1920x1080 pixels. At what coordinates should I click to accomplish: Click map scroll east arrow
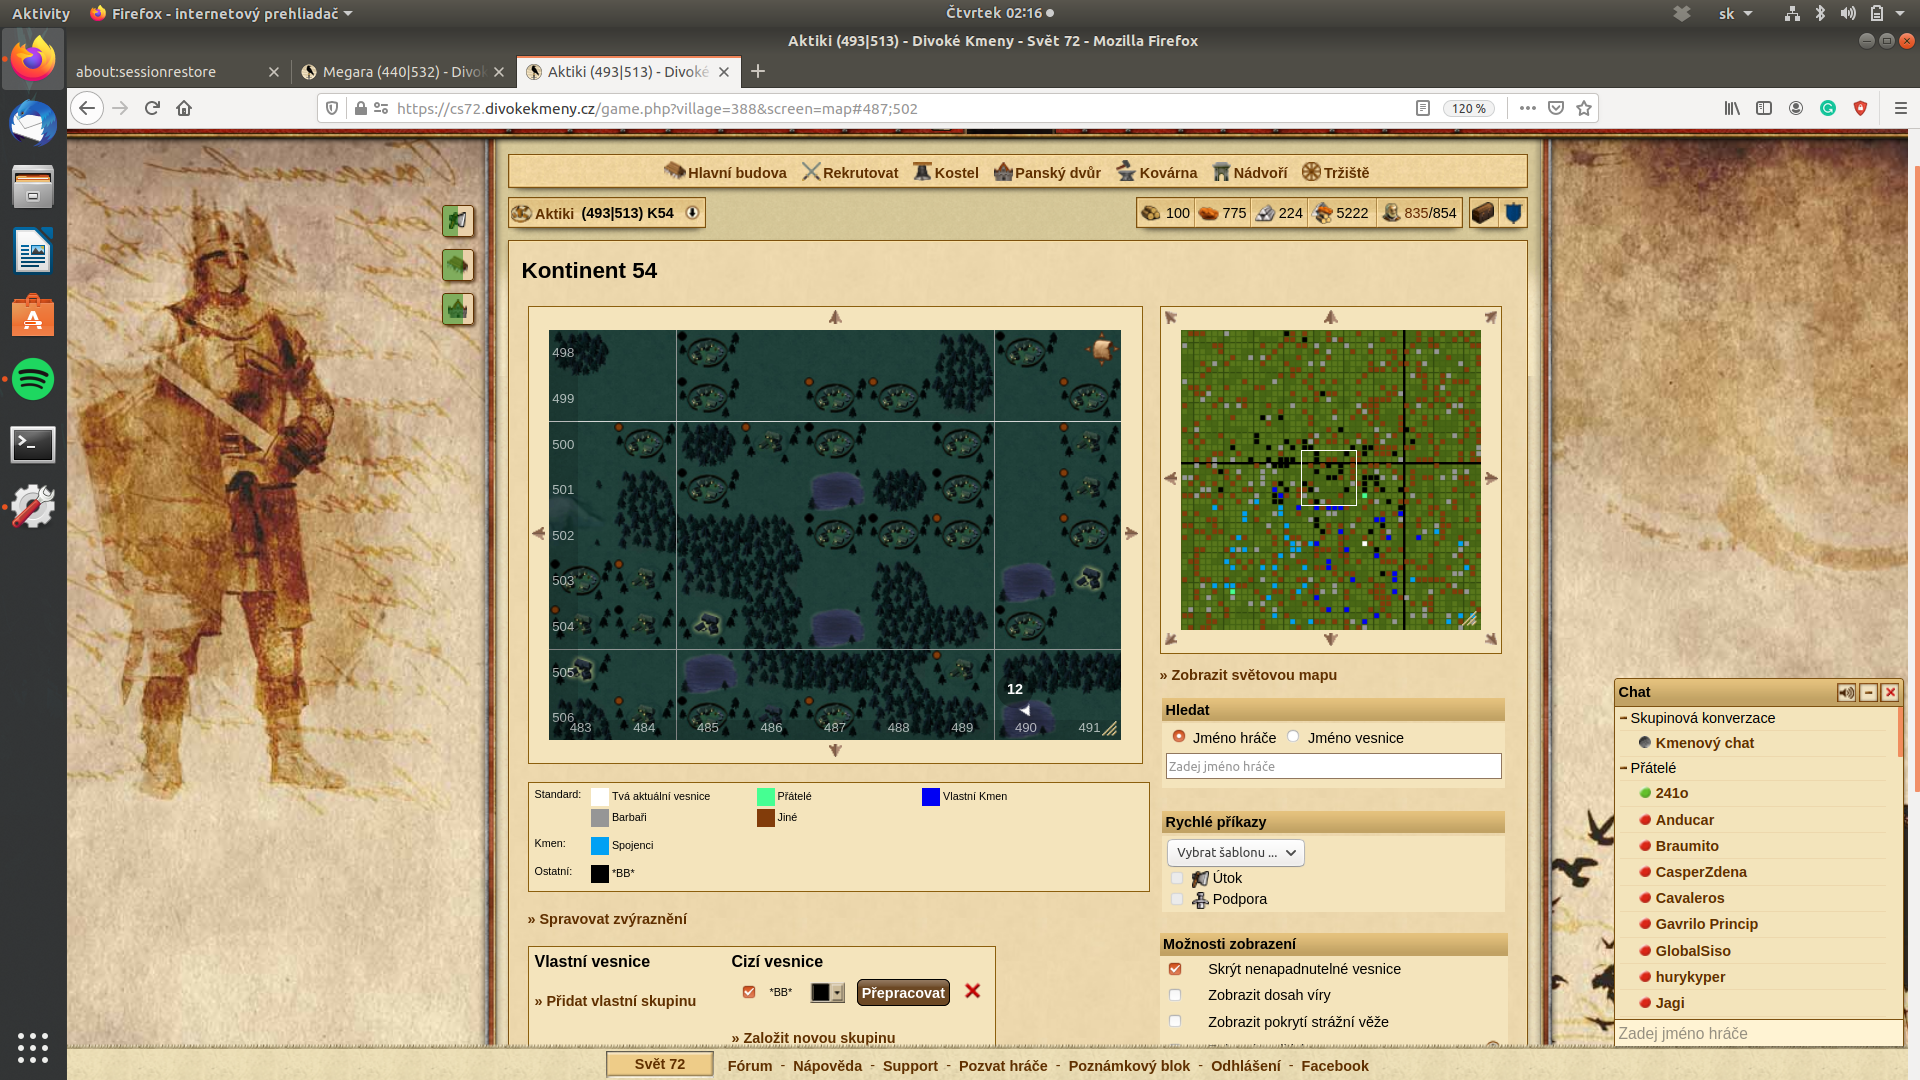coord(1131,533)
